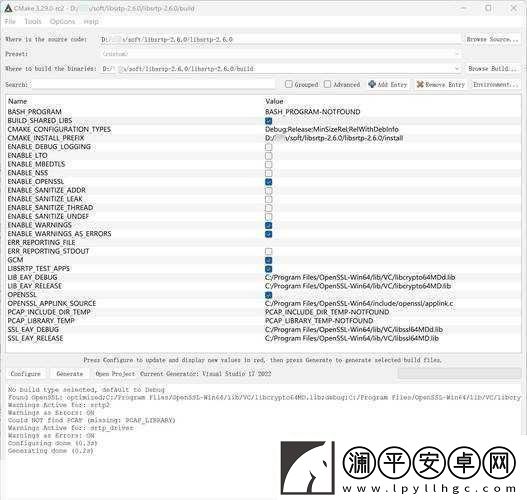The width and height of the screenshot is (527, 500).
Task: Select the CMAKE_CONFIGURATION_TYPES value
Action: coord(332,129)
